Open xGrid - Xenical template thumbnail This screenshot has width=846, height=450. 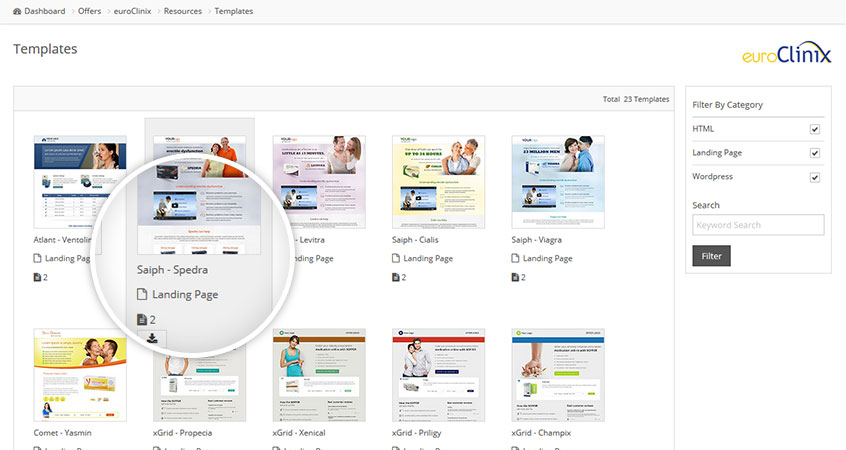coord(319,375)
